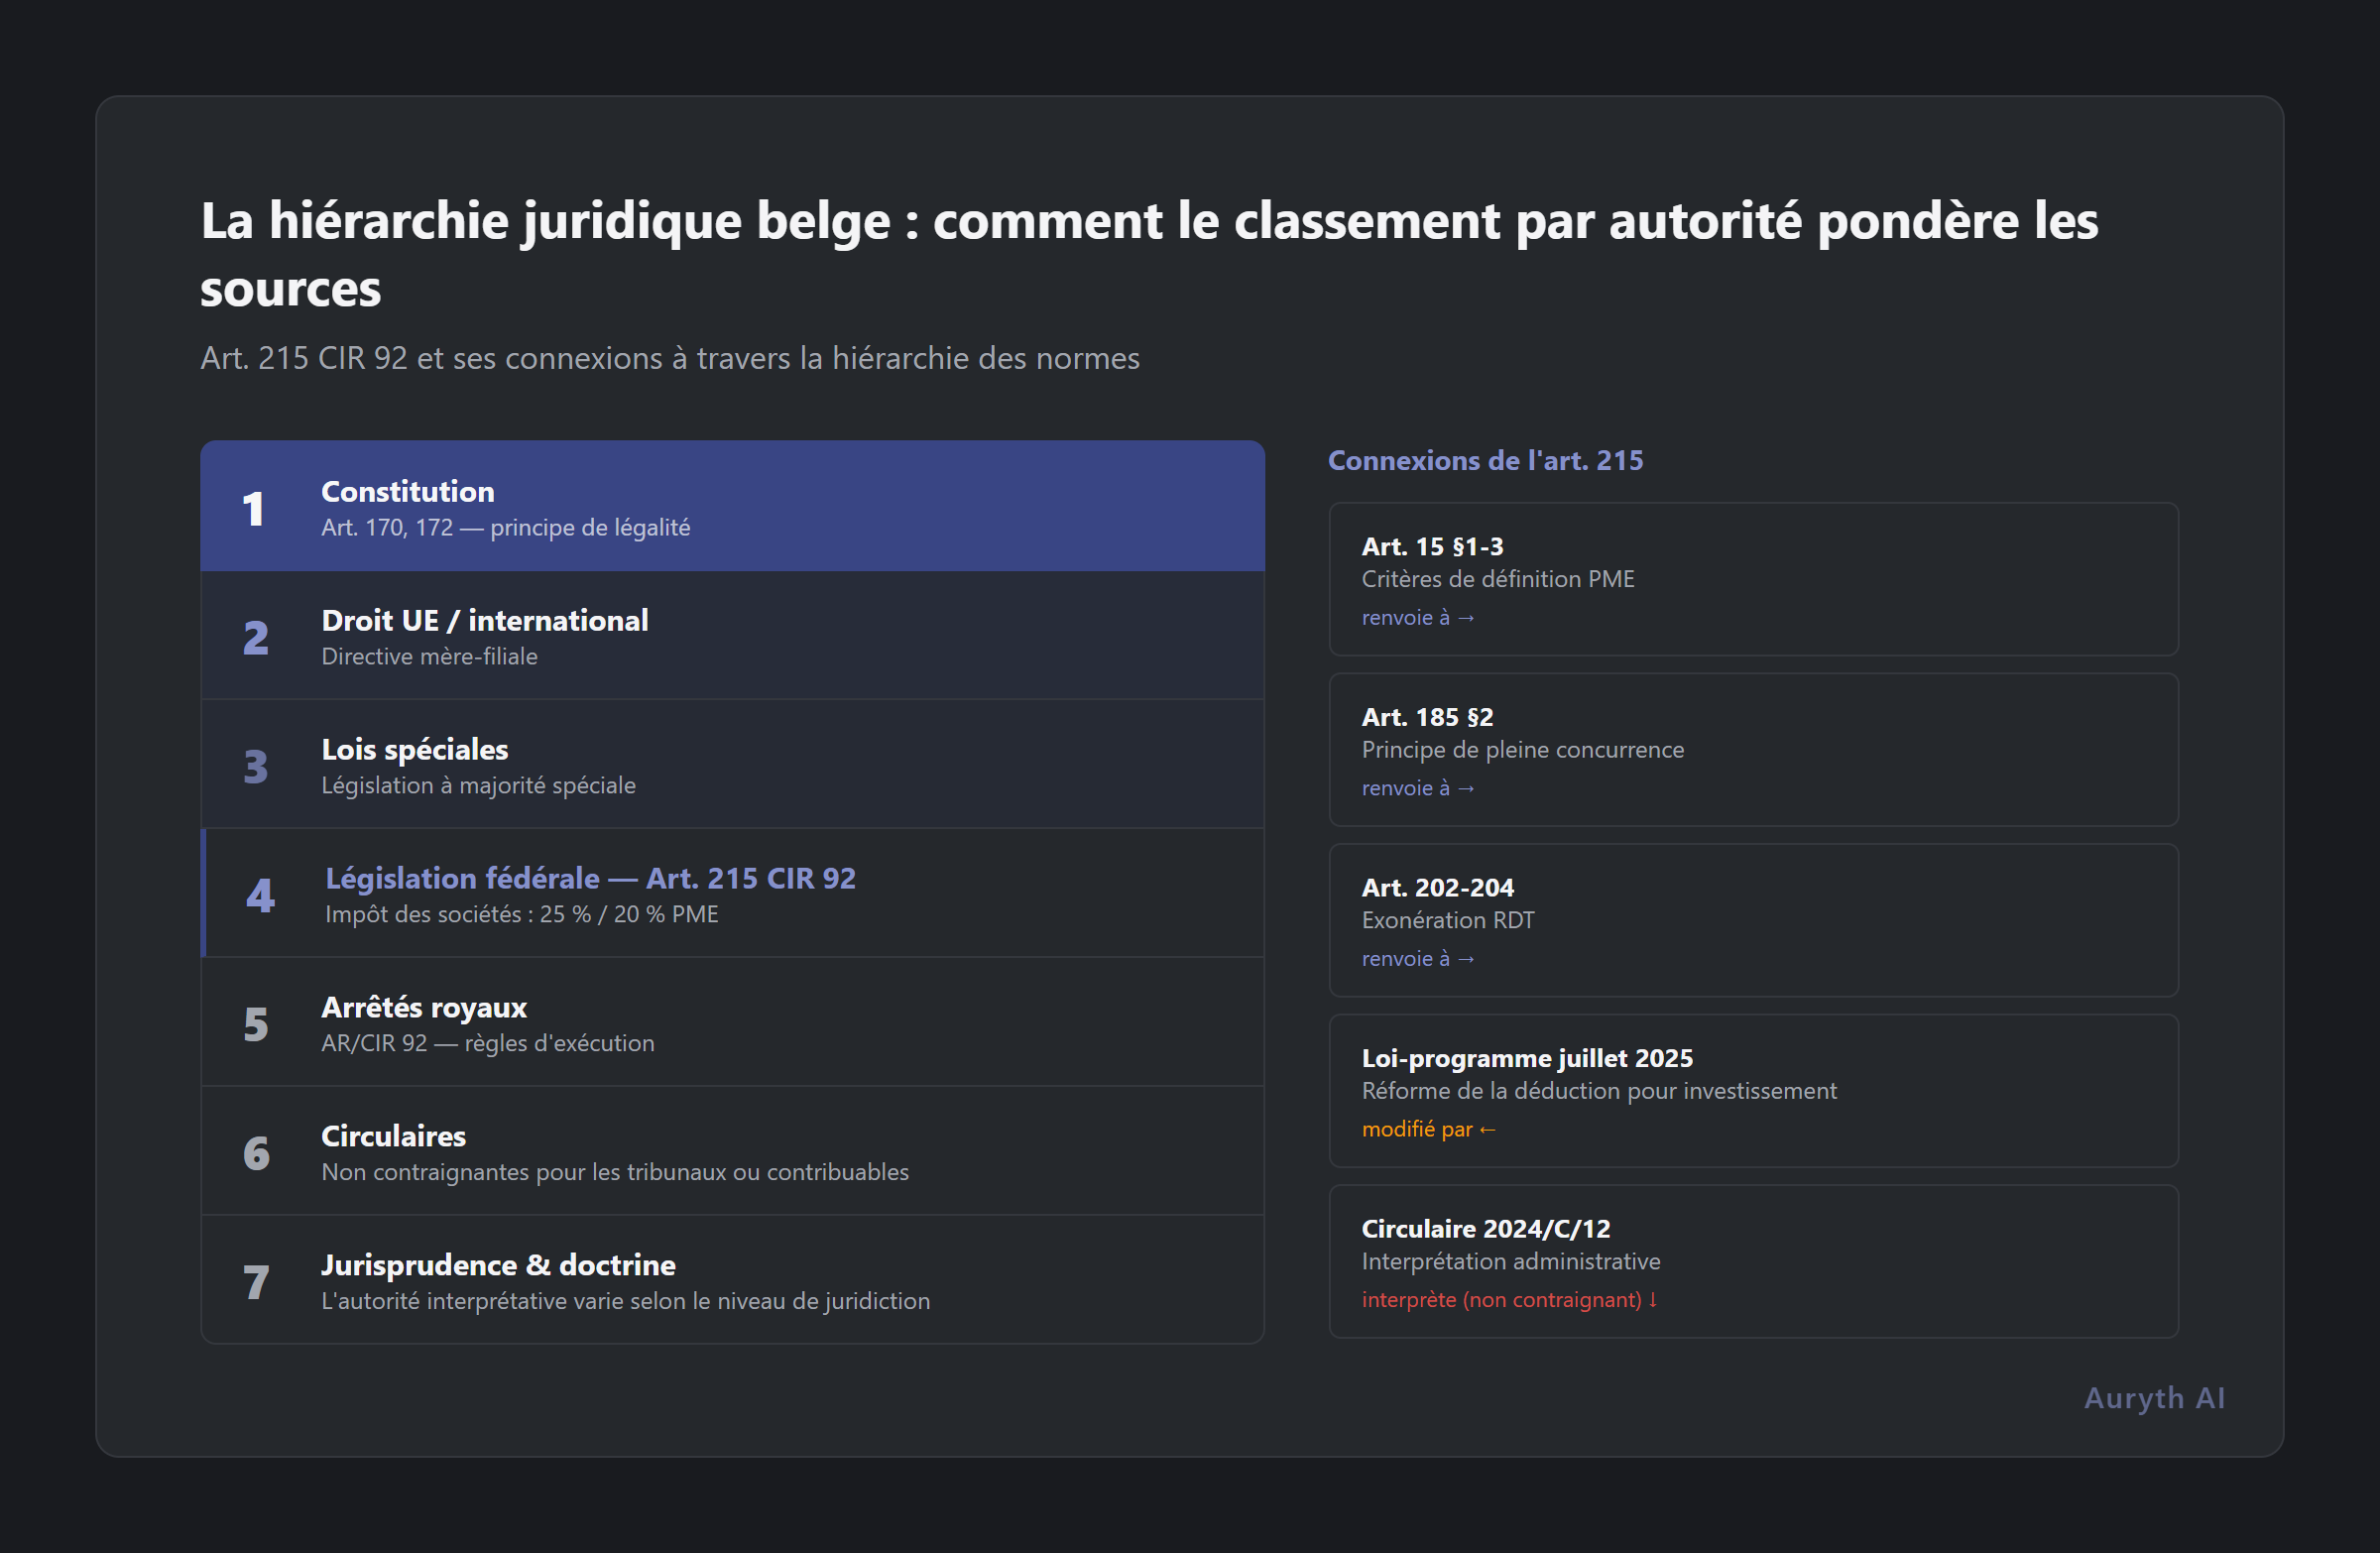Follow the renvoie à link under Art. 185 §2
Image resolution: width=2380 pixels, height=1553 pixels.
click(1416, 788)
